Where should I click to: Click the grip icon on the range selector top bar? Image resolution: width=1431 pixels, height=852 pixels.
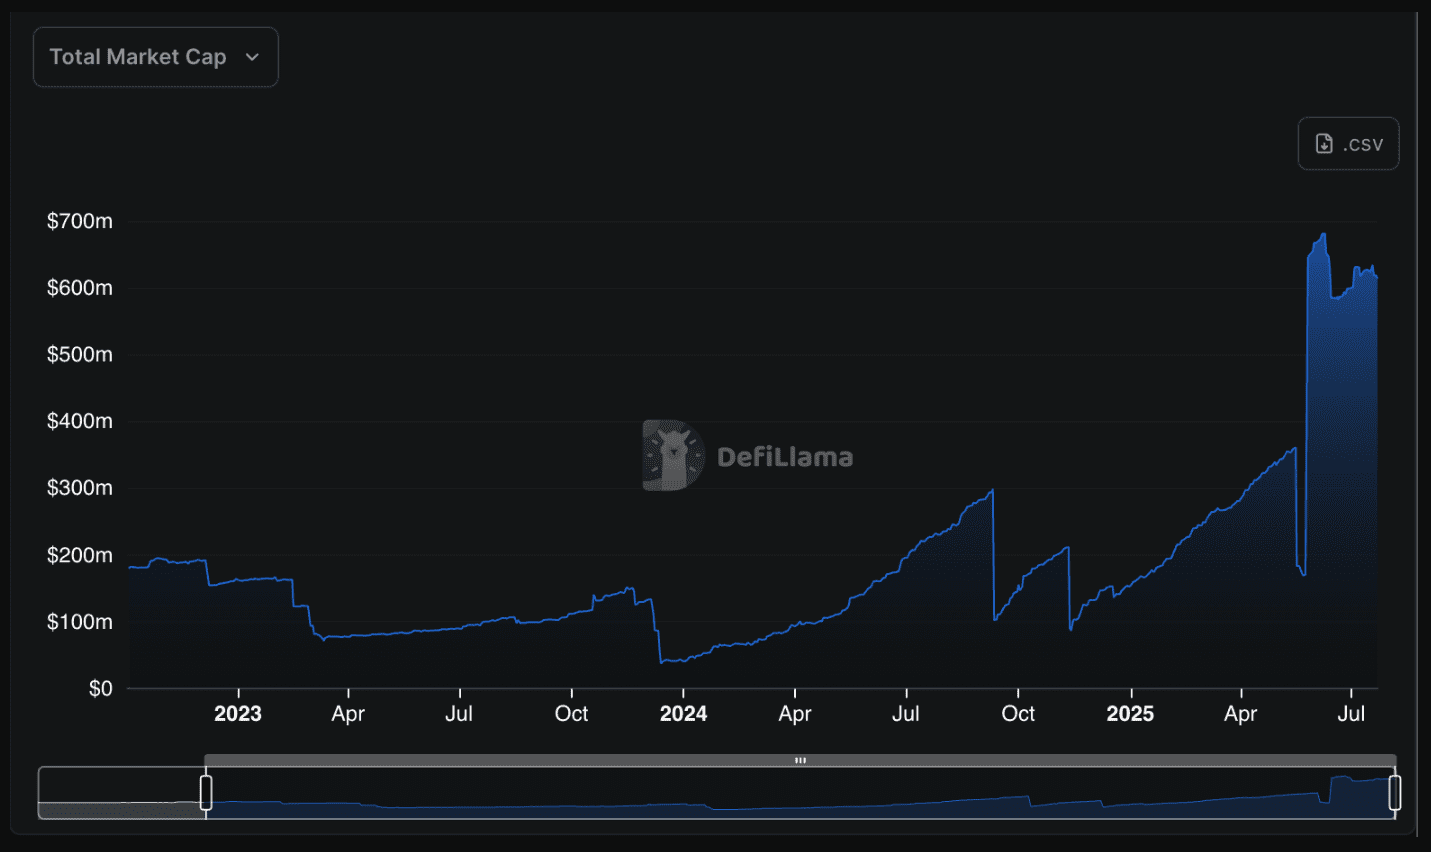point(800,761)
